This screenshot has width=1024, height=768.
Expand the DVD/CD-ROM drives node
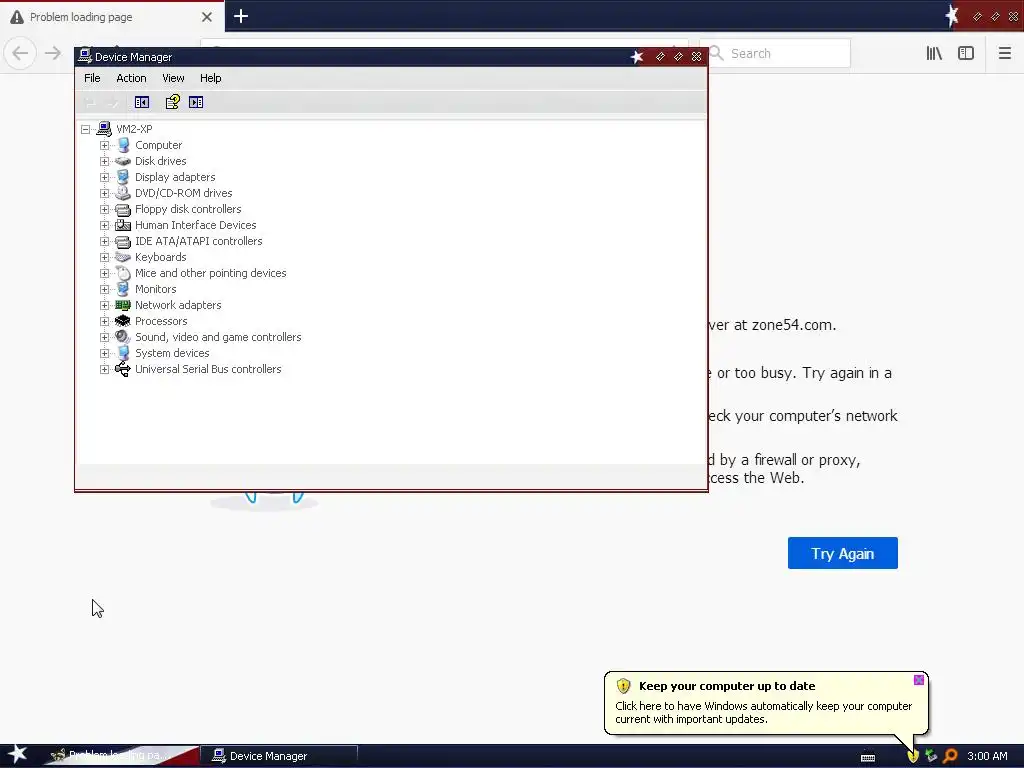click(104, 193)
